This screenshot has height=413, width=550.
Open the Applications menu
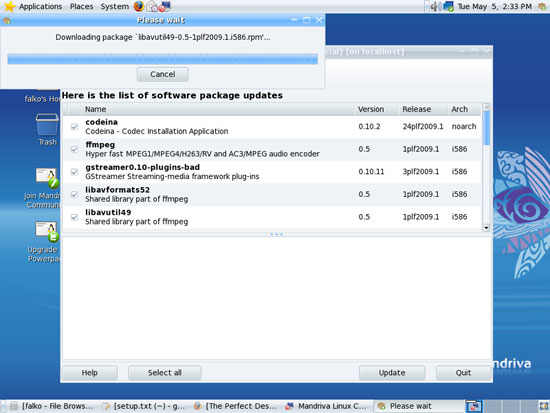pos(40,6)
